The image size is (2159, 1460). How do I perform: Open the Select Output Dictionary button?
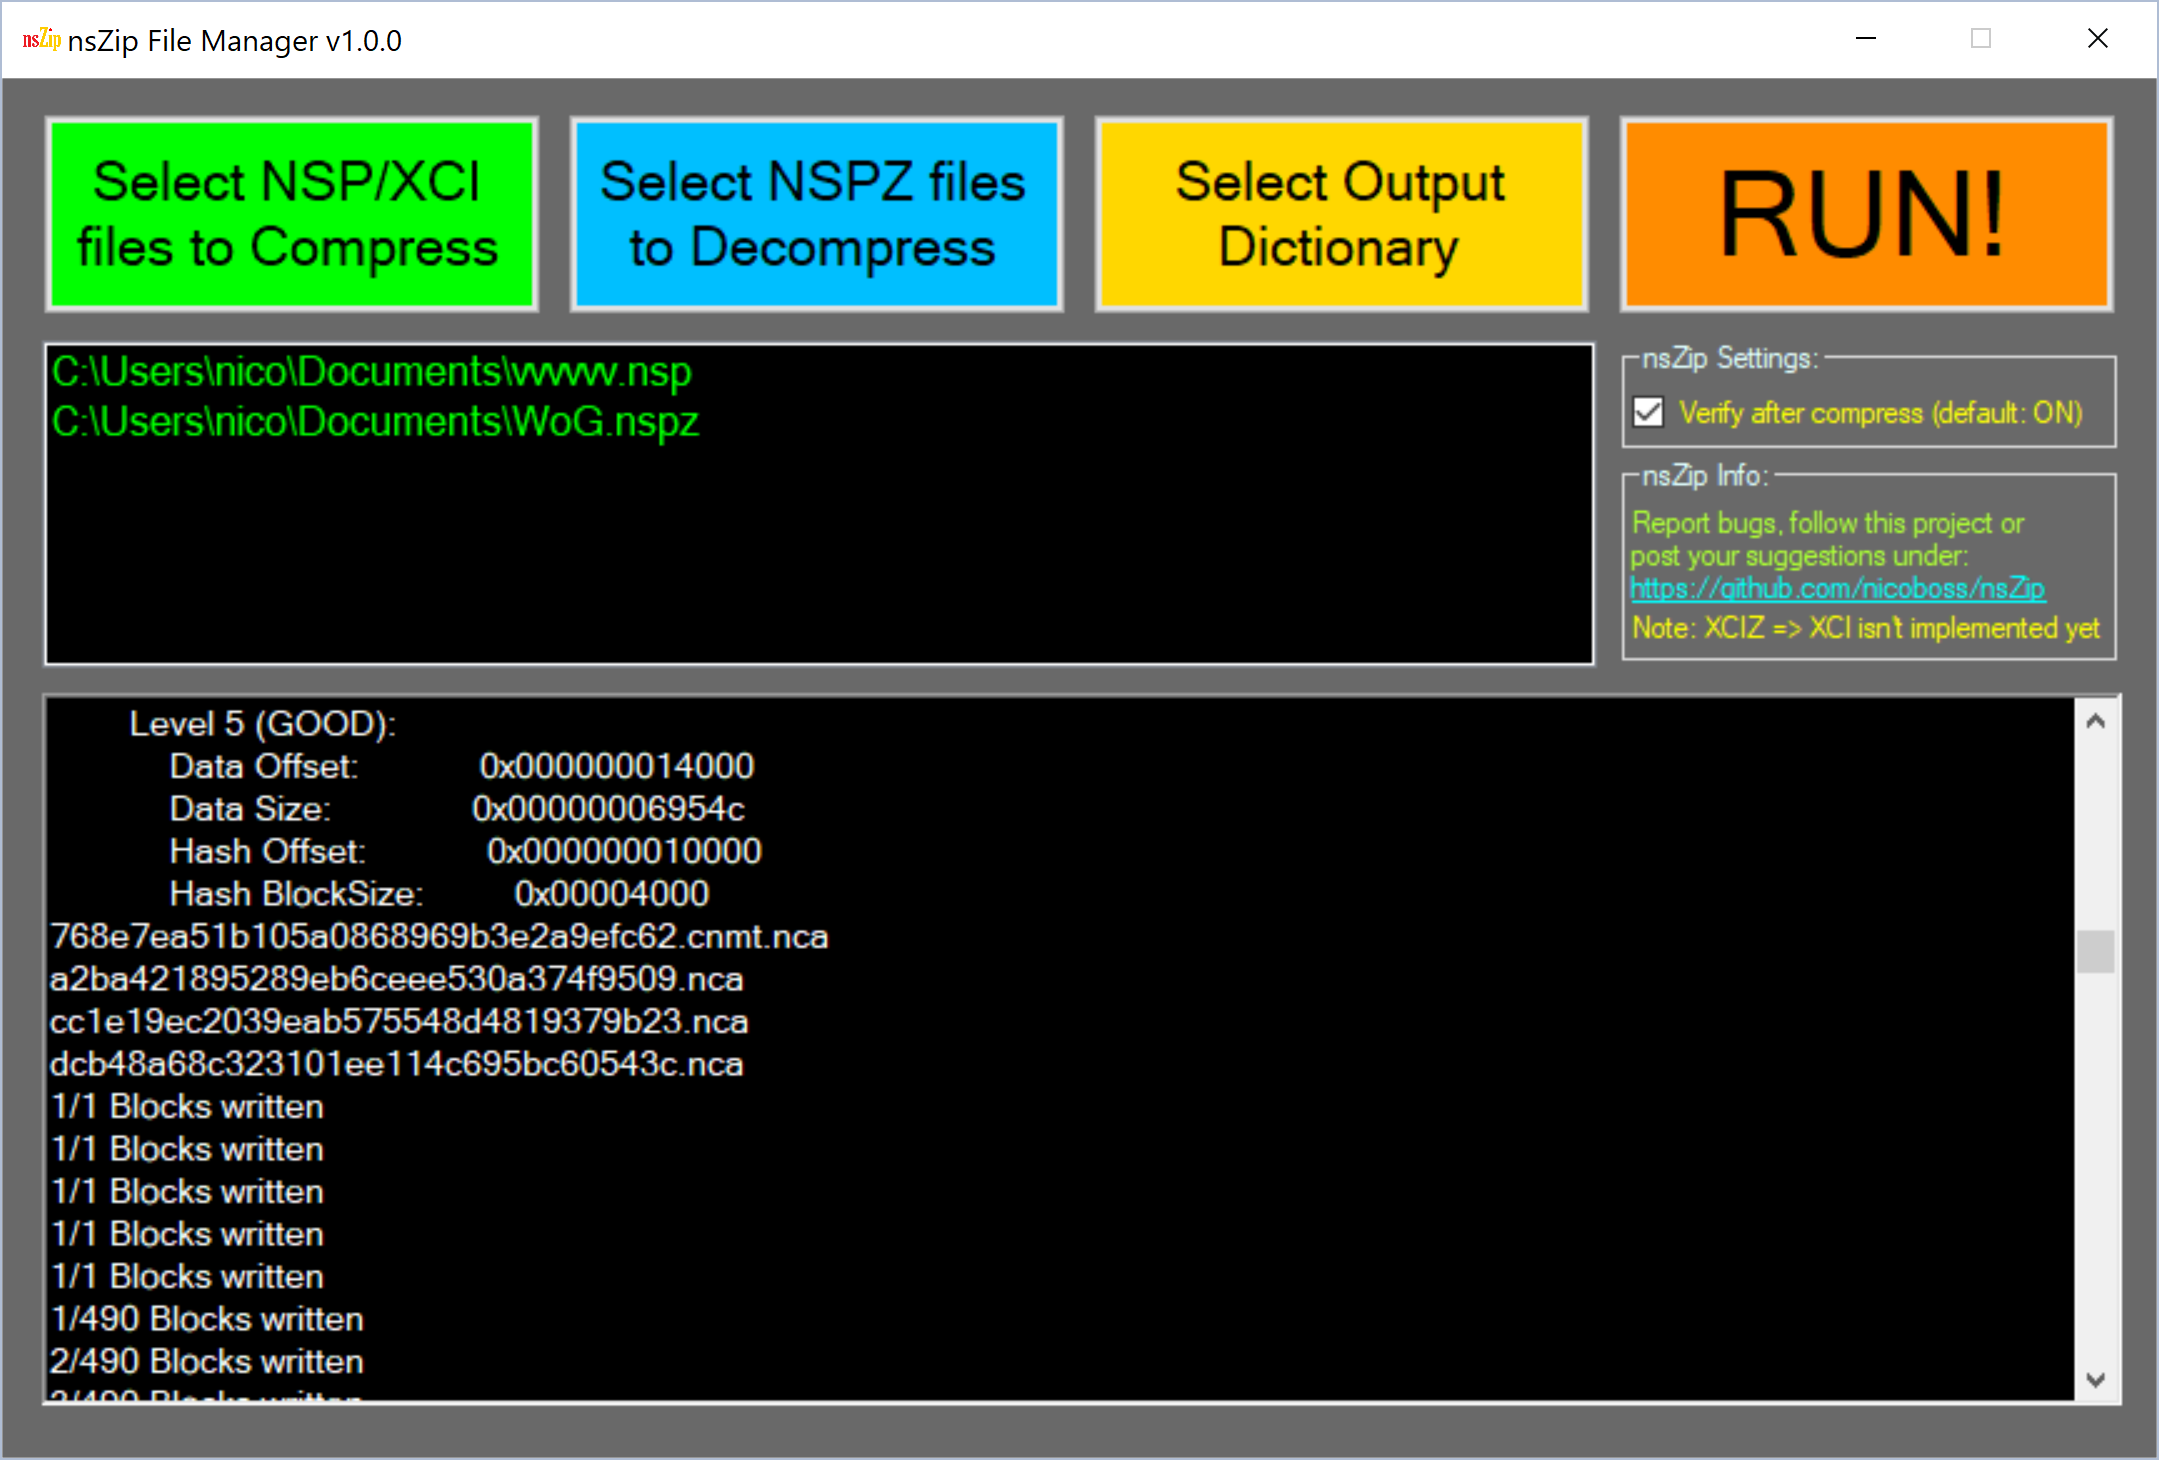pyautogui.click(x=1341, y=214)
